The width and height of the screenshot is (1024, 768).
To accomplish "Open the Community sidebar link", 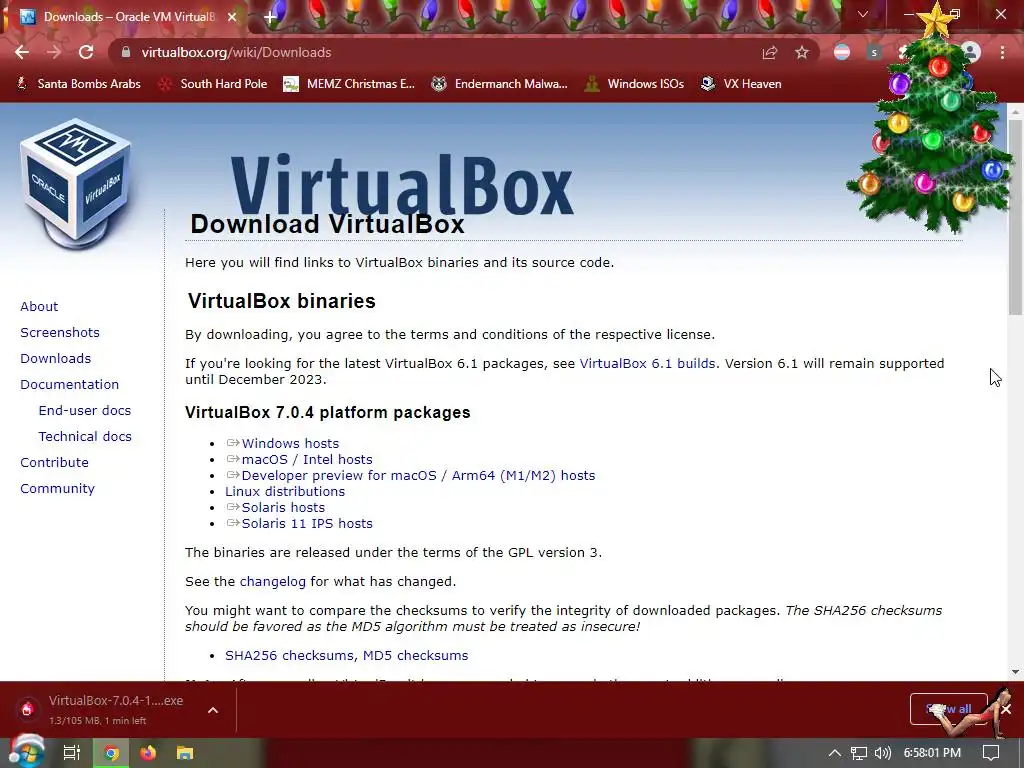I will (x=57, y=488).
